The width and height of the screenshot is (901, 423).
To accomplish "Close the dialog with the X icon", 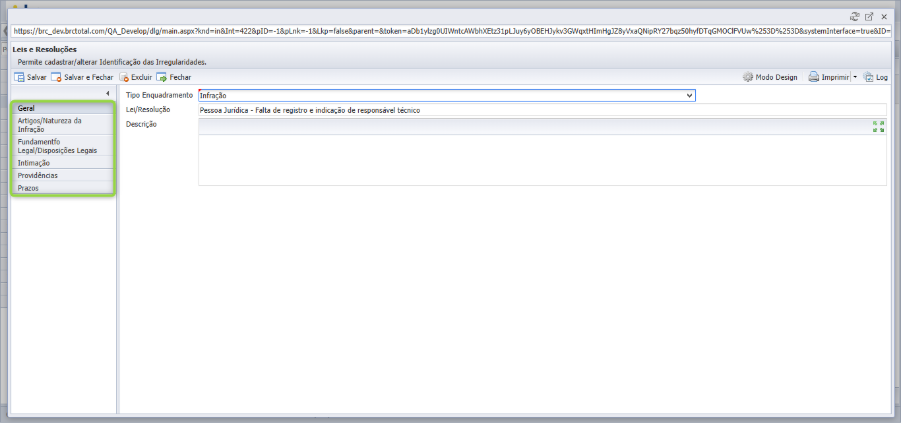I will pyautogui.click(x=884, y=17).
